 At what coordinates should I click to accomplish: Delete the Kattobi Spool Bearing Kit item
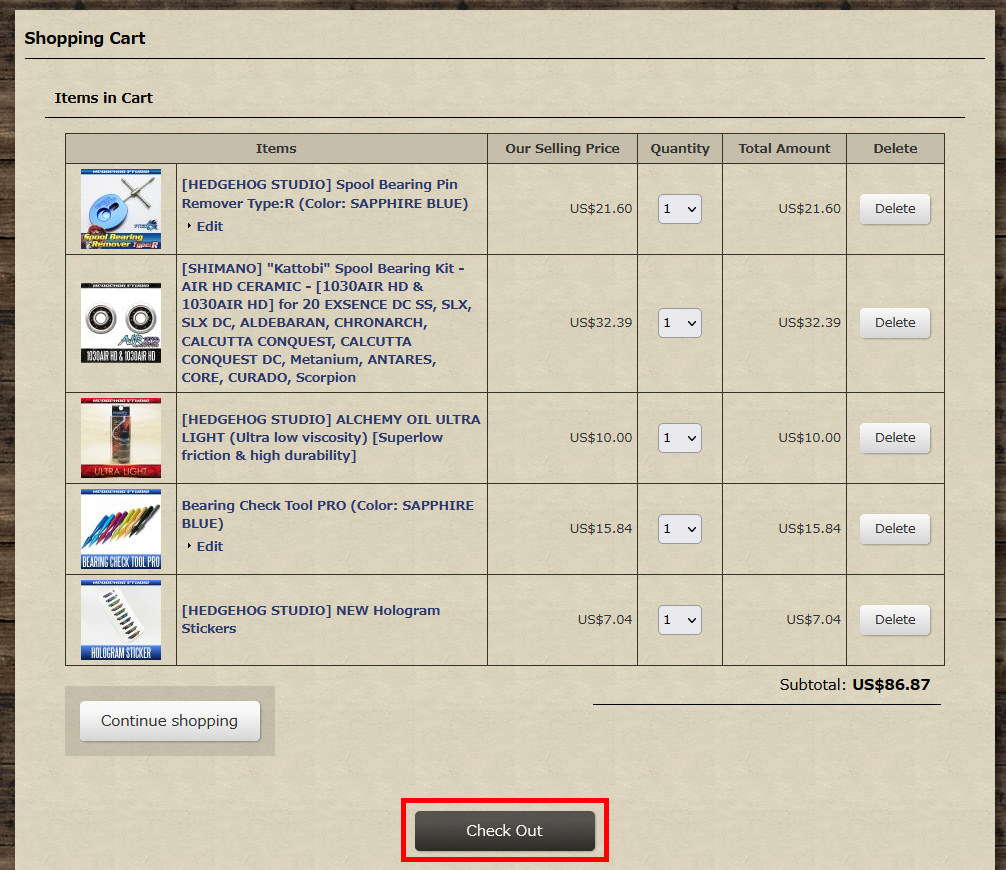pos(895,323)
